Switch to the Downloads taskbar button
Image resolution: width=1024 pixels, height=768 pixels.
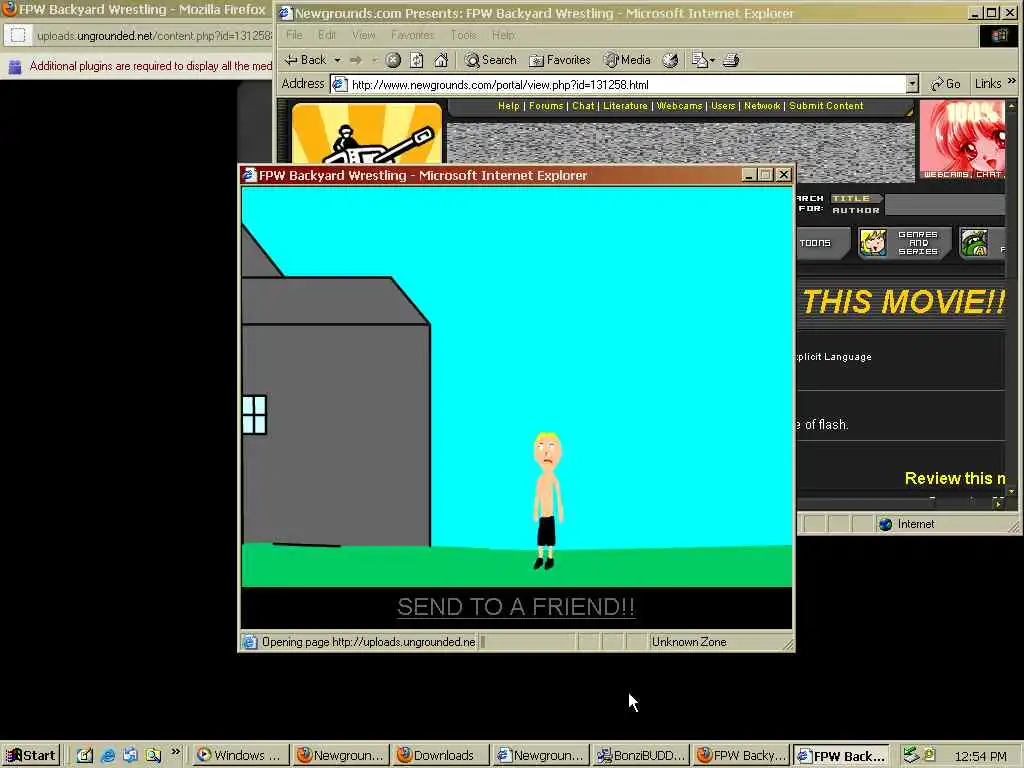pyautogui.click(x=440, y=756)
